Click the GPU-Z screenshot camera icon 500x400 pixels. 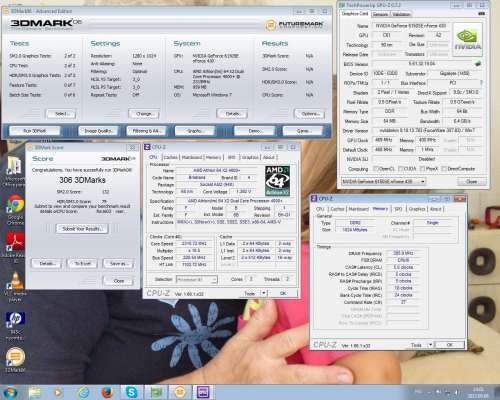pyautogui.click(x=481, y=14)
